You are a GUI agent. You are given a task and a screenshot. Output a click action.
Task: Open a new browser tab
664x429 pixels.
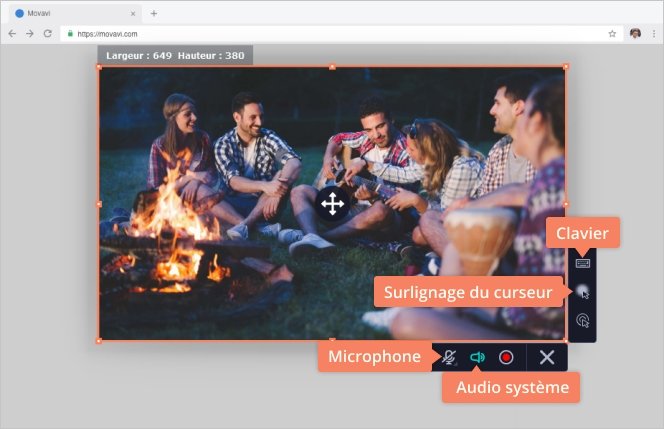(154, 14)
